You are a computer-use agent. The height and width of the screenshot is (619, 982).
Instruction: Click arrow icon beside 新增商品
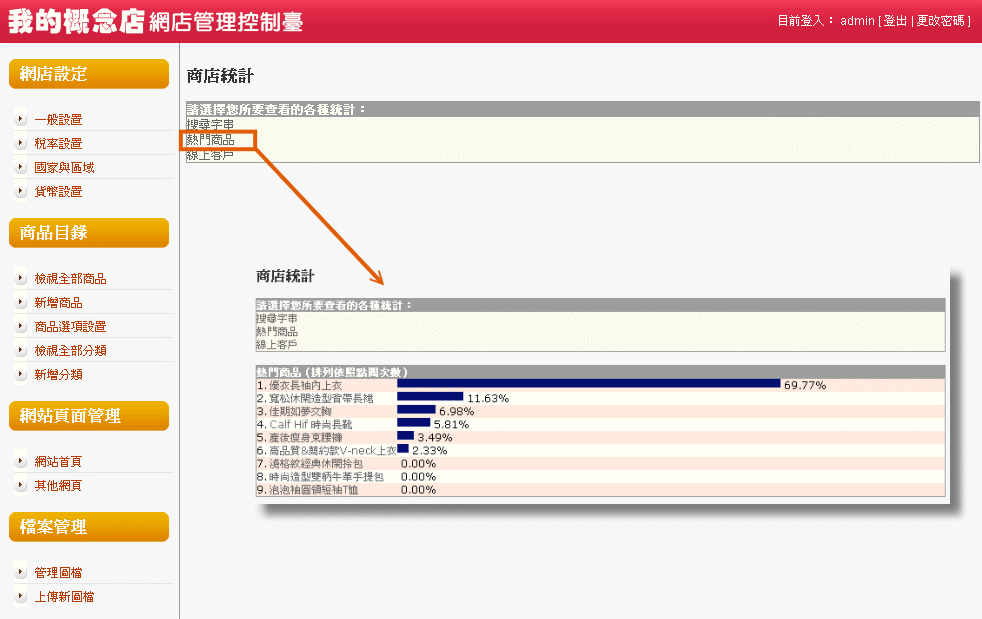click(20, 302)
